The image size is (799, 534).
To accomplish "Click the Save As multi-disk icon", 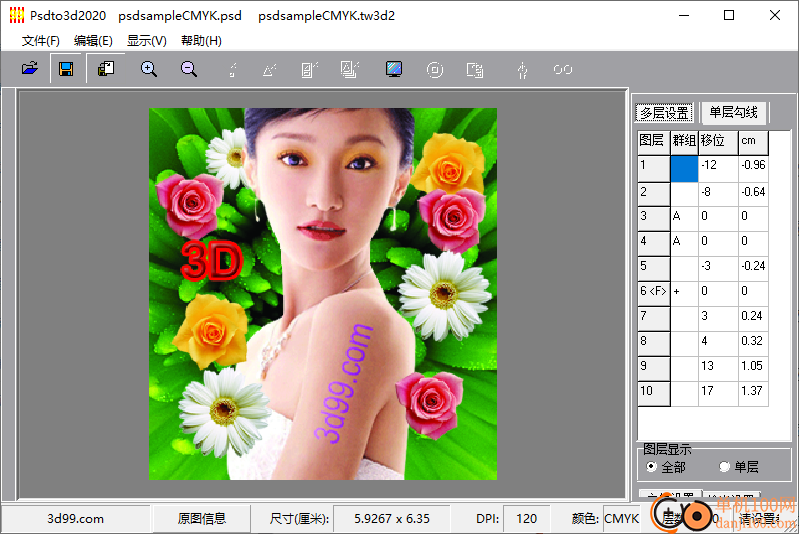I will coord(106,69).
